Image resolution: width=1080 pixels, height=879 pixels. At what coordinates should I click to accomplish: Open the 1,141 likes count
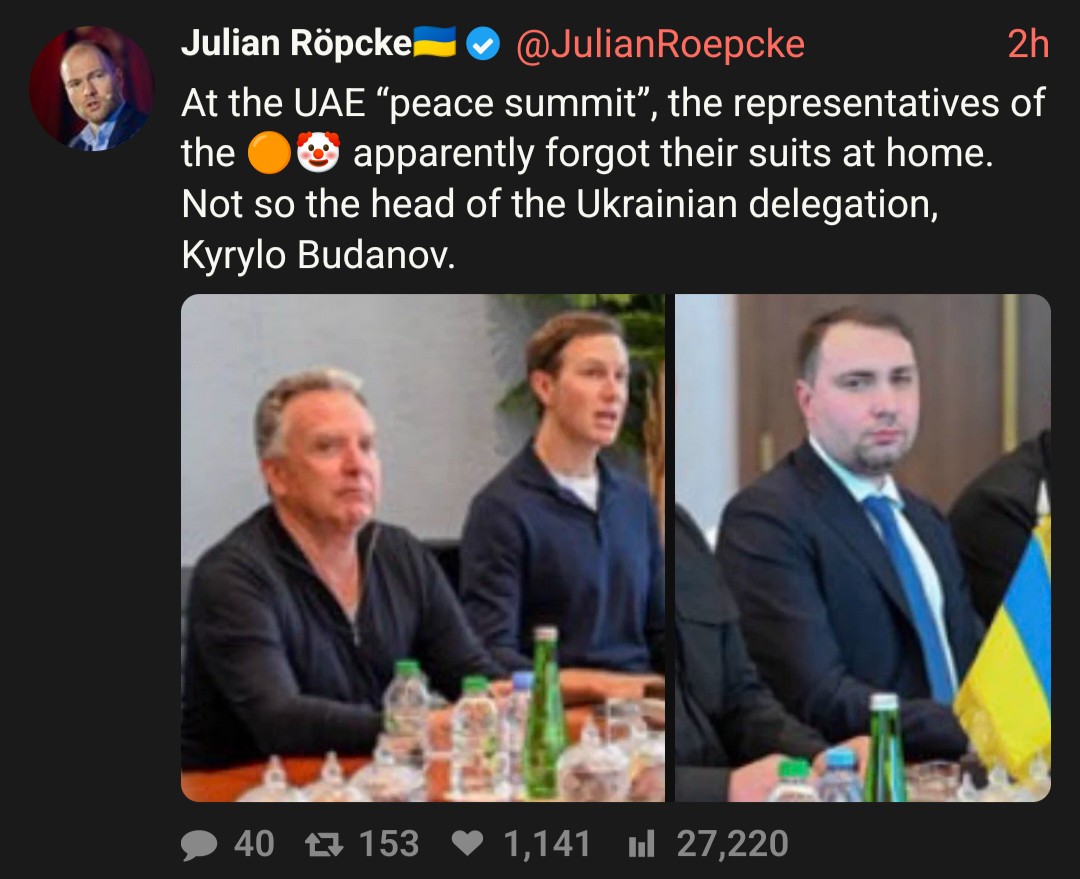[547, 844]
